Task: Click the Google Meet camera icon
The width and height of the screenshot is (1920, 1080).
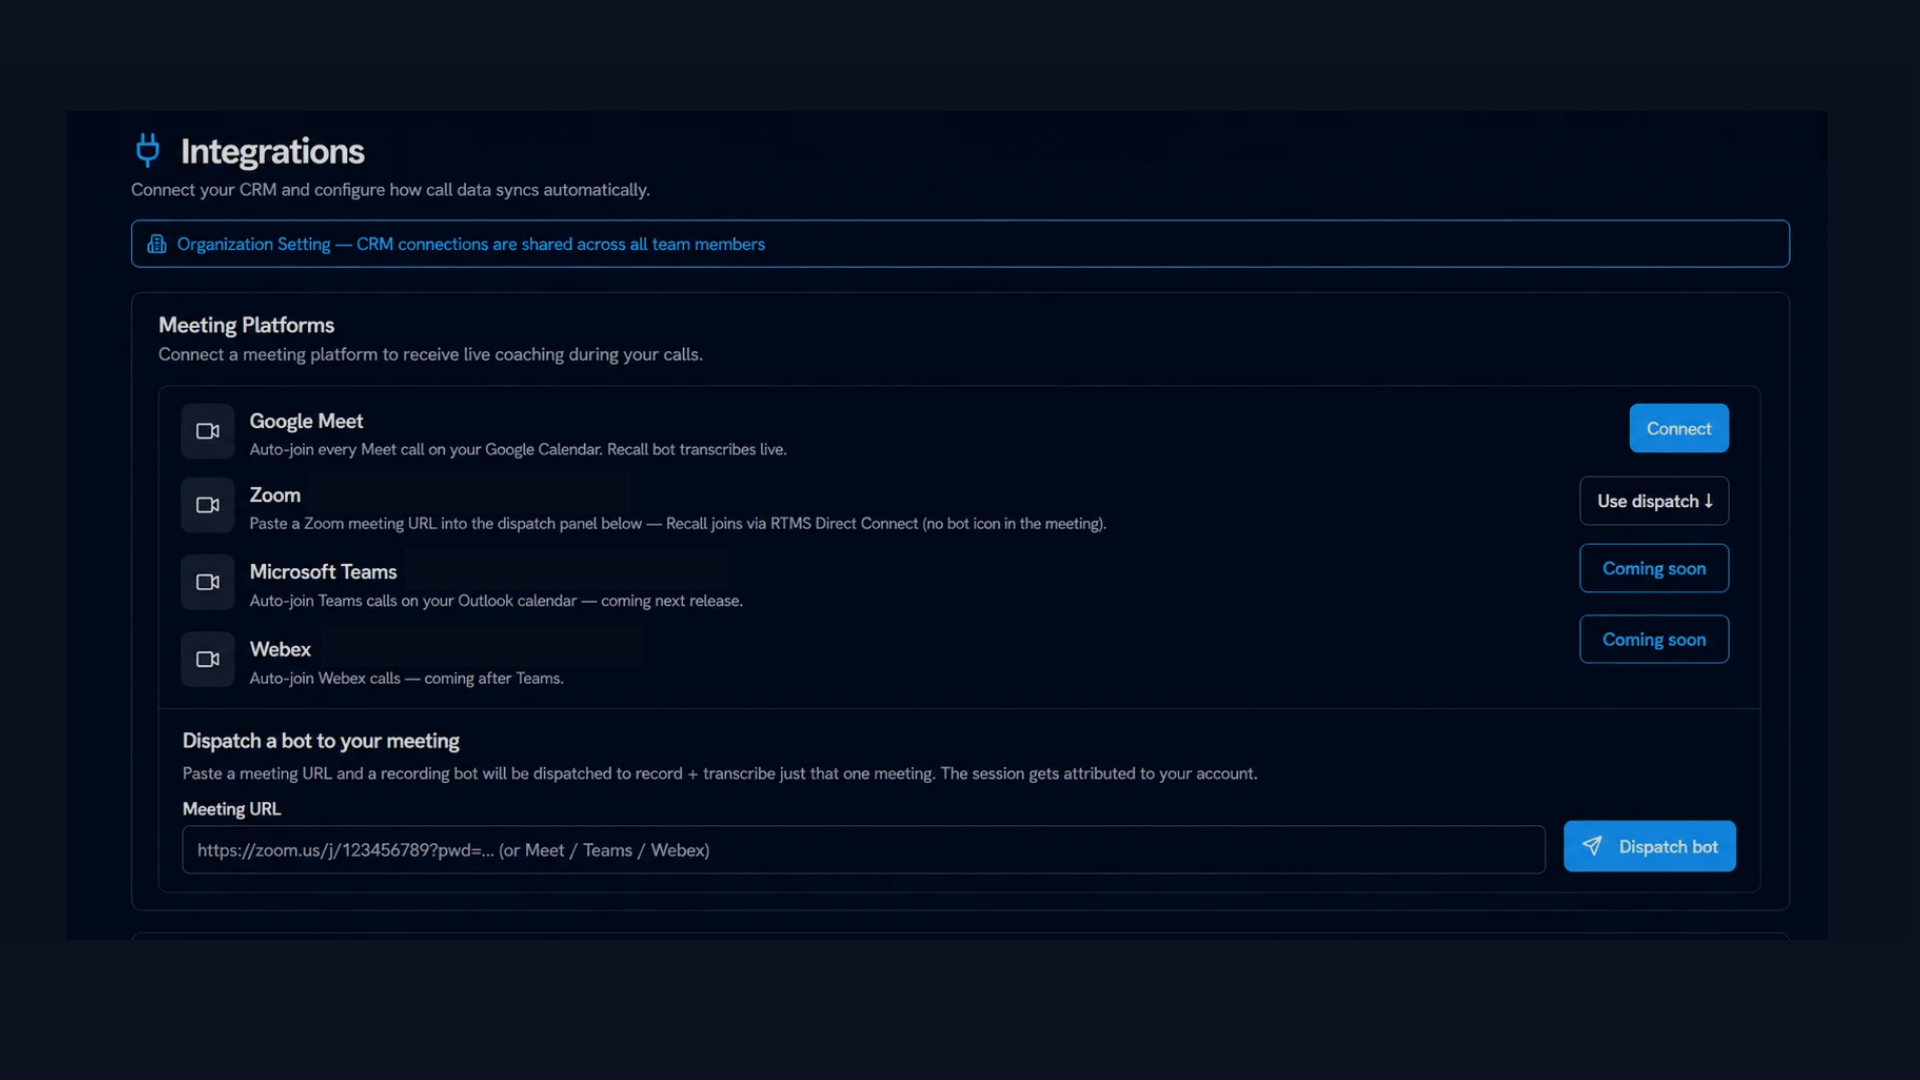Action: (x=208, y=431)
